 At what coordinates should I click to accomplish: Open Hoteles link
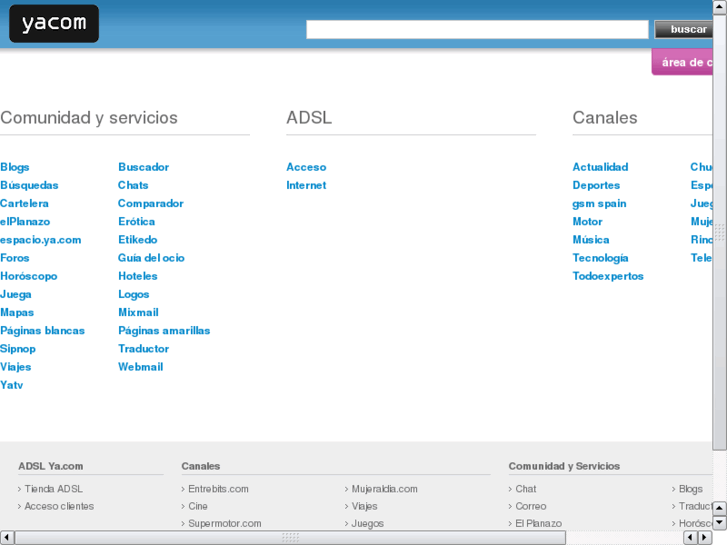click(138, 276)
